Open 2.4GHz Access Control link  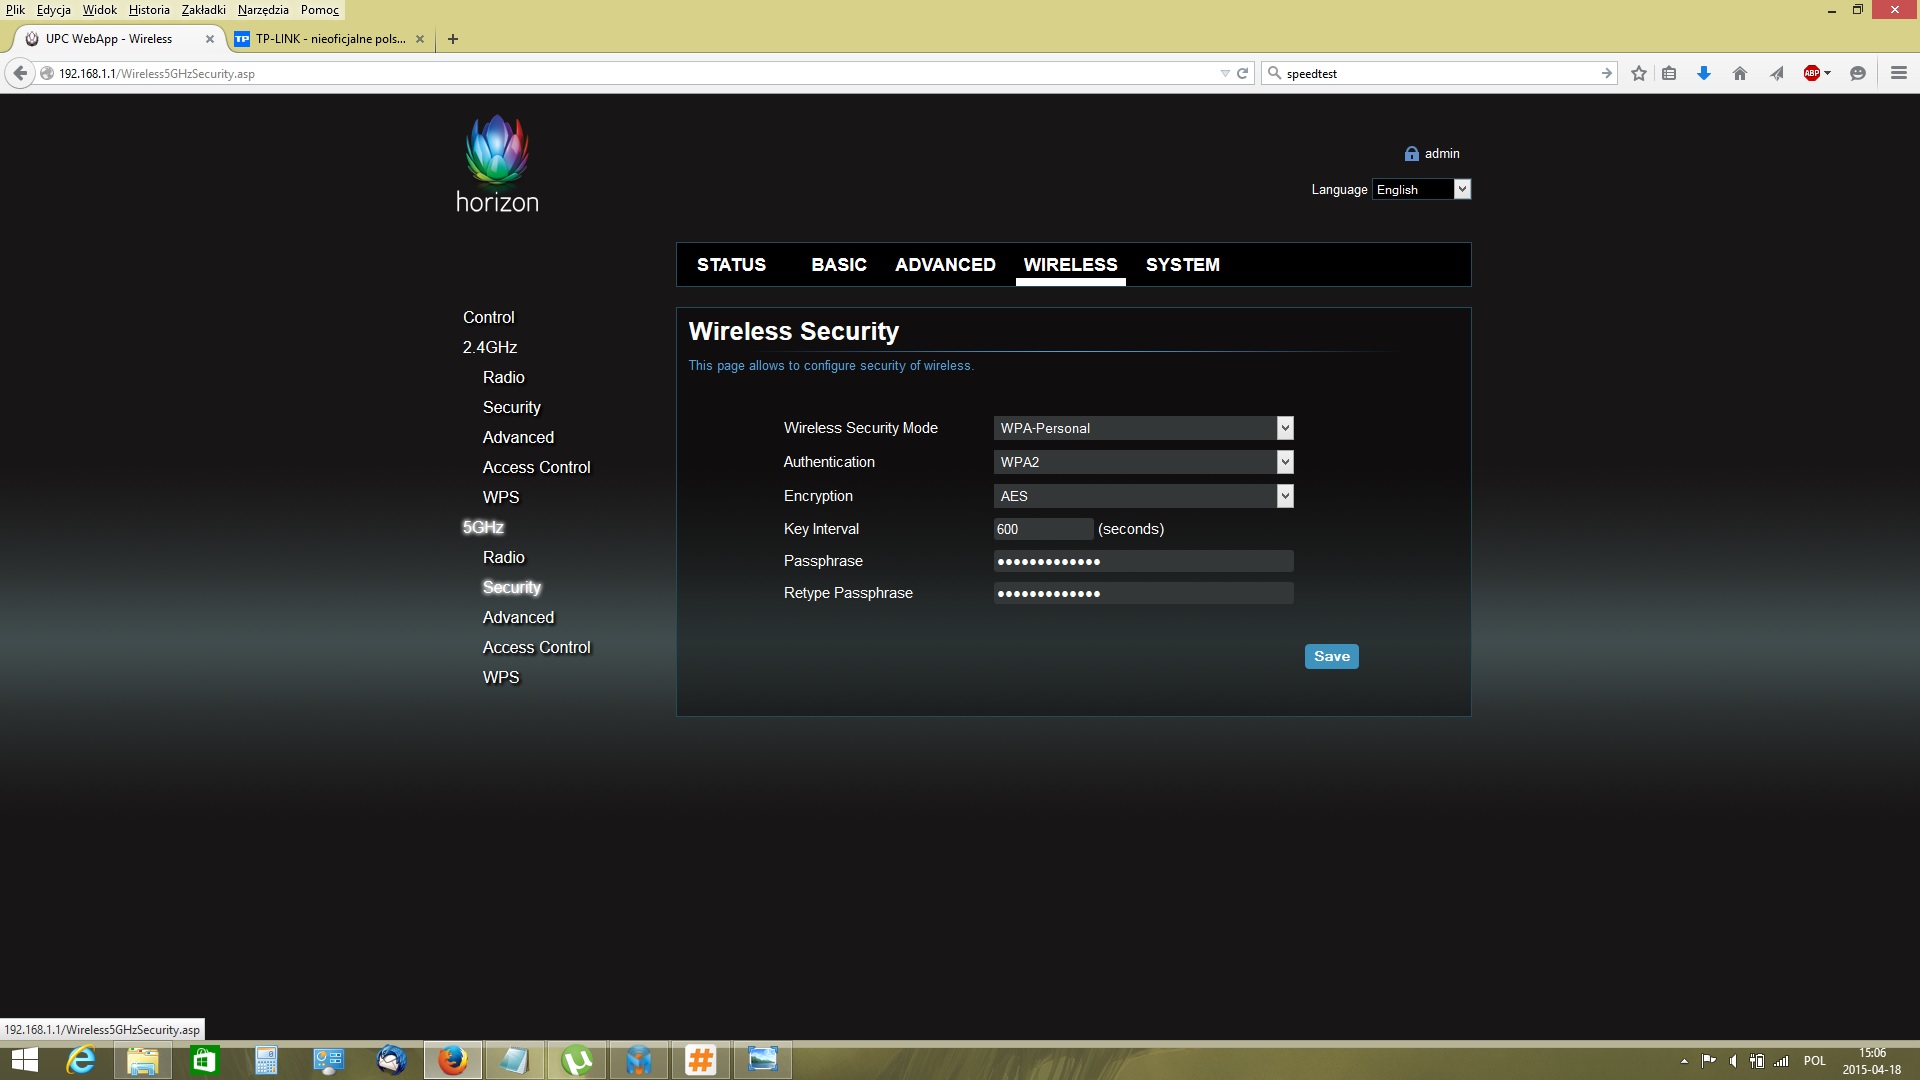pos(536,467)
